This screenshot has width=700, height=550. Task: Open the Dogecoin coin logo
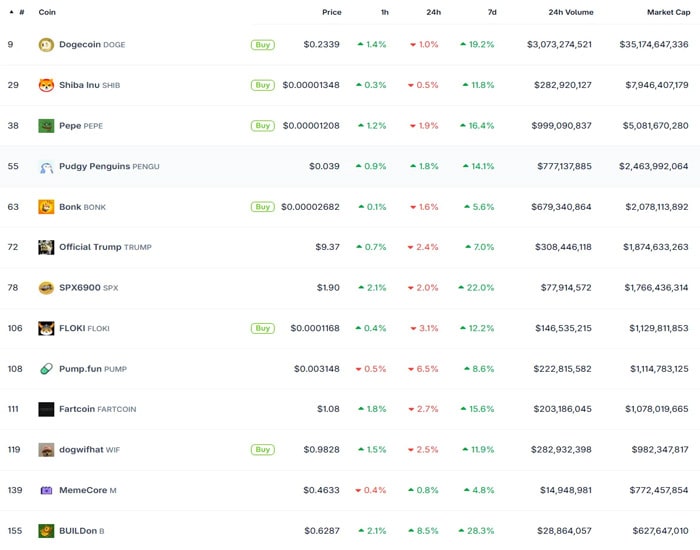pyautogui.click(x=46, y=45)
